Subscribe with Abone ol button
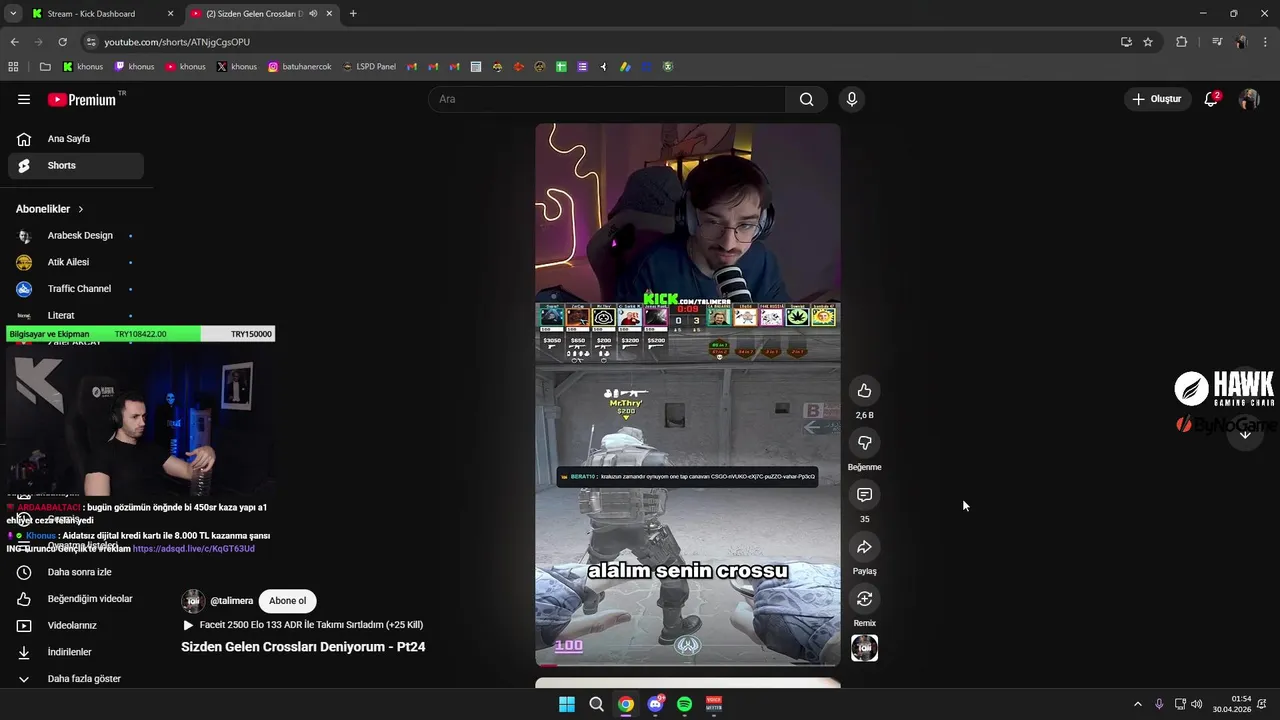Screen dimensions: 1280x720 click(x=287, y=601)
